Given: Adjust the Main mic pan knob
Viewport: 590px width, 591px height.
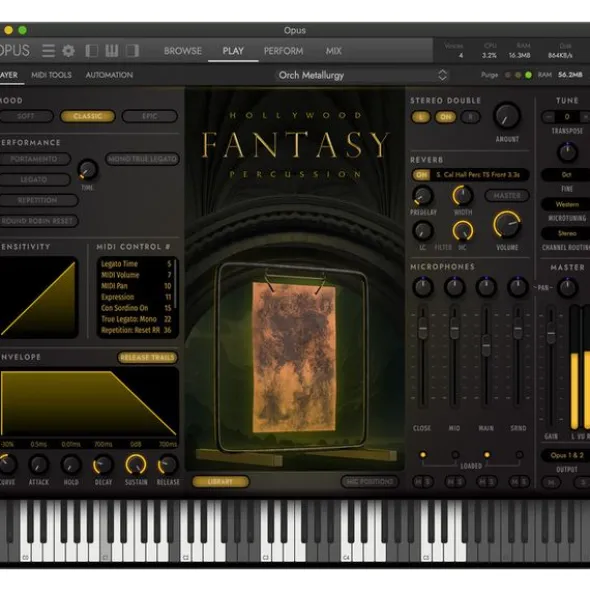Looking at the screenshot, I should [x=486, y=287].
